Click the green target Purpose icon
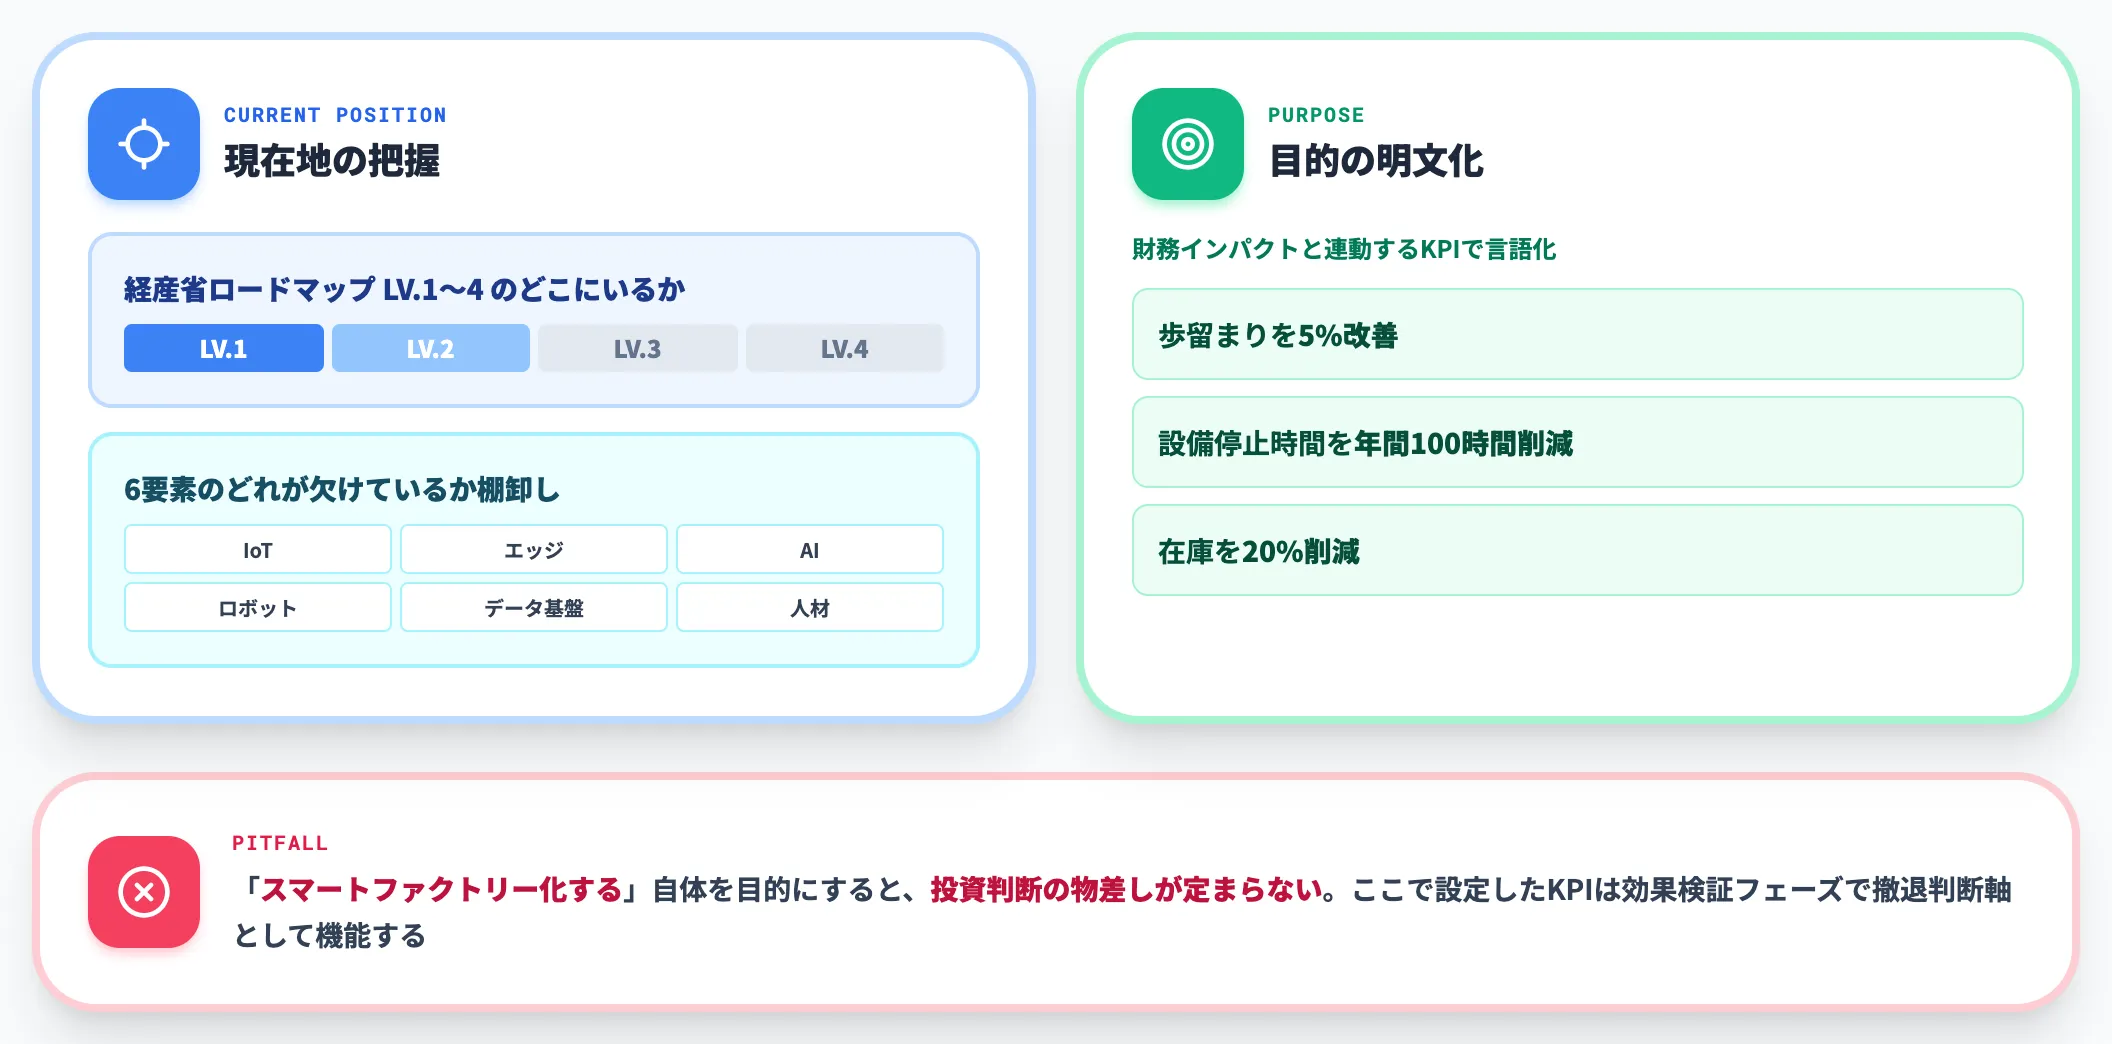This screenshot has width=2112, height=1044. tap(1188, 144)
